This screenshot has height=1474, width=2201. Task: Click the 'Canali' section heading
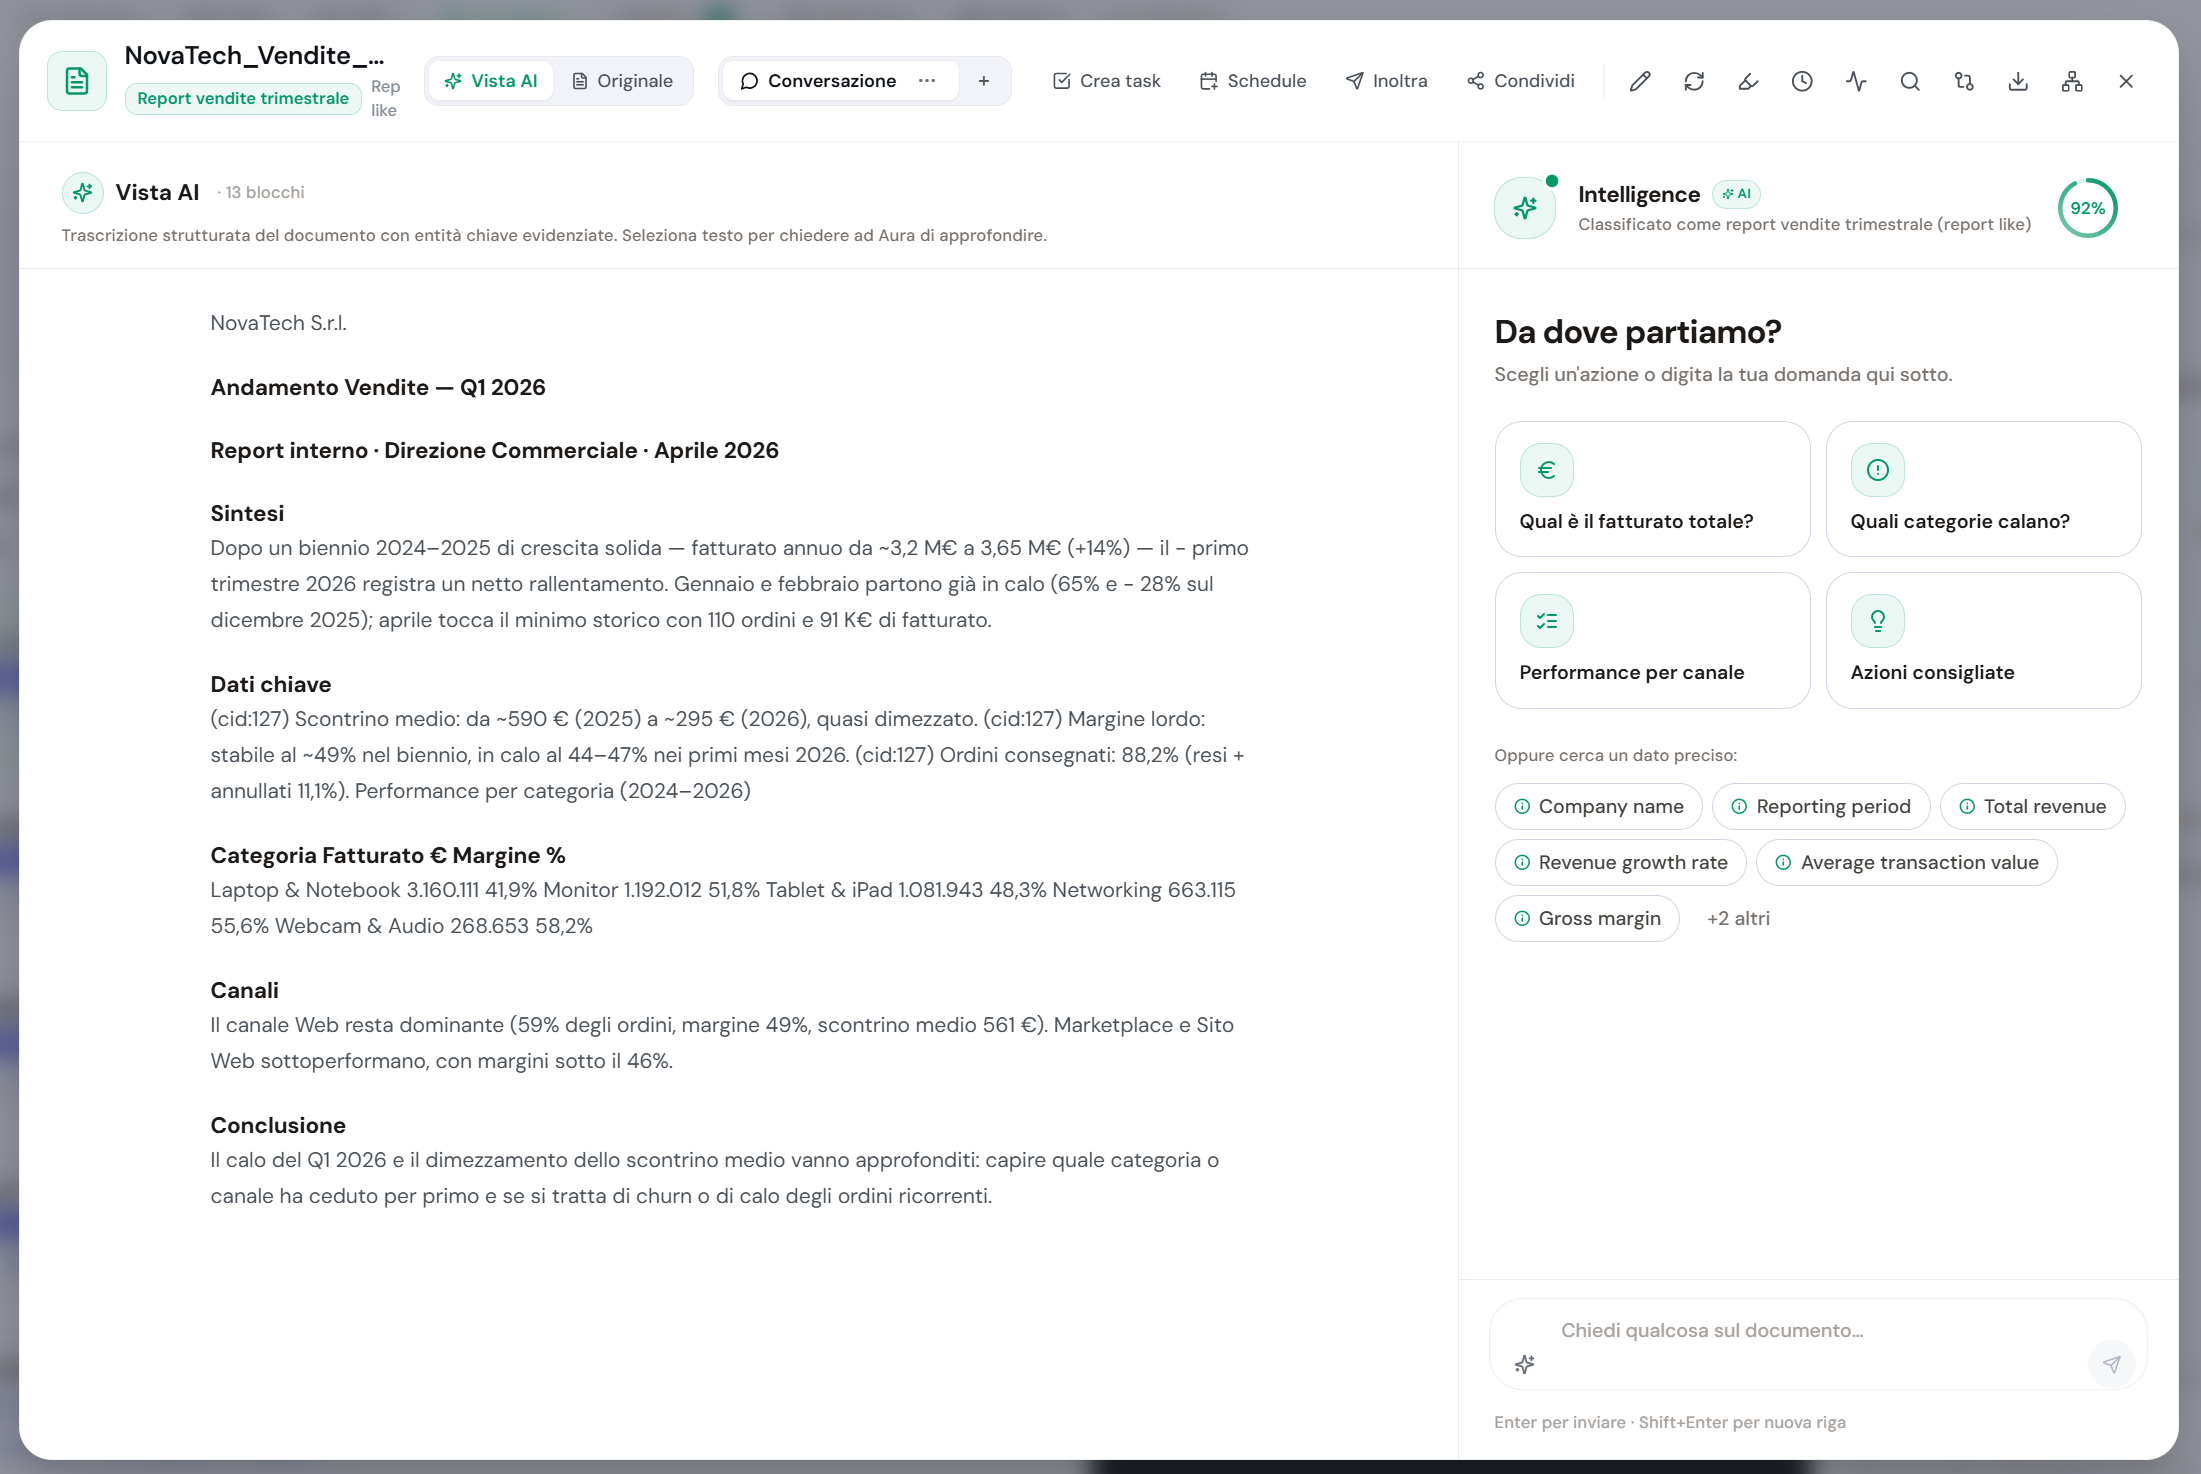coord(244,990)
